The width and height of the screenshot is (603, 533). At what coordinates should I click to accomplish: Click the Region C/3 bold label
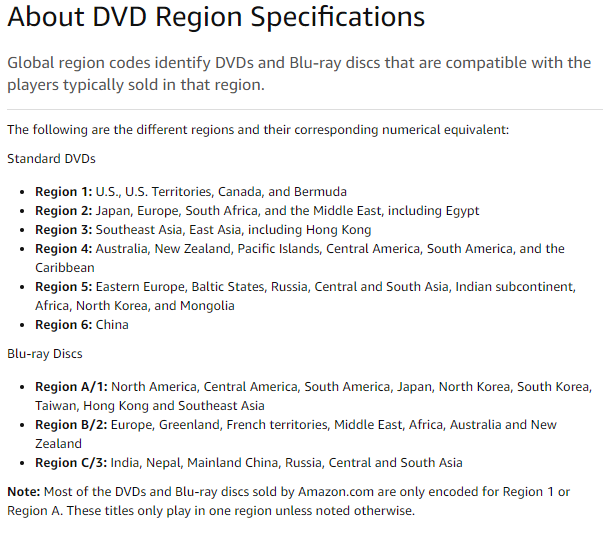[x=71, y=462]
